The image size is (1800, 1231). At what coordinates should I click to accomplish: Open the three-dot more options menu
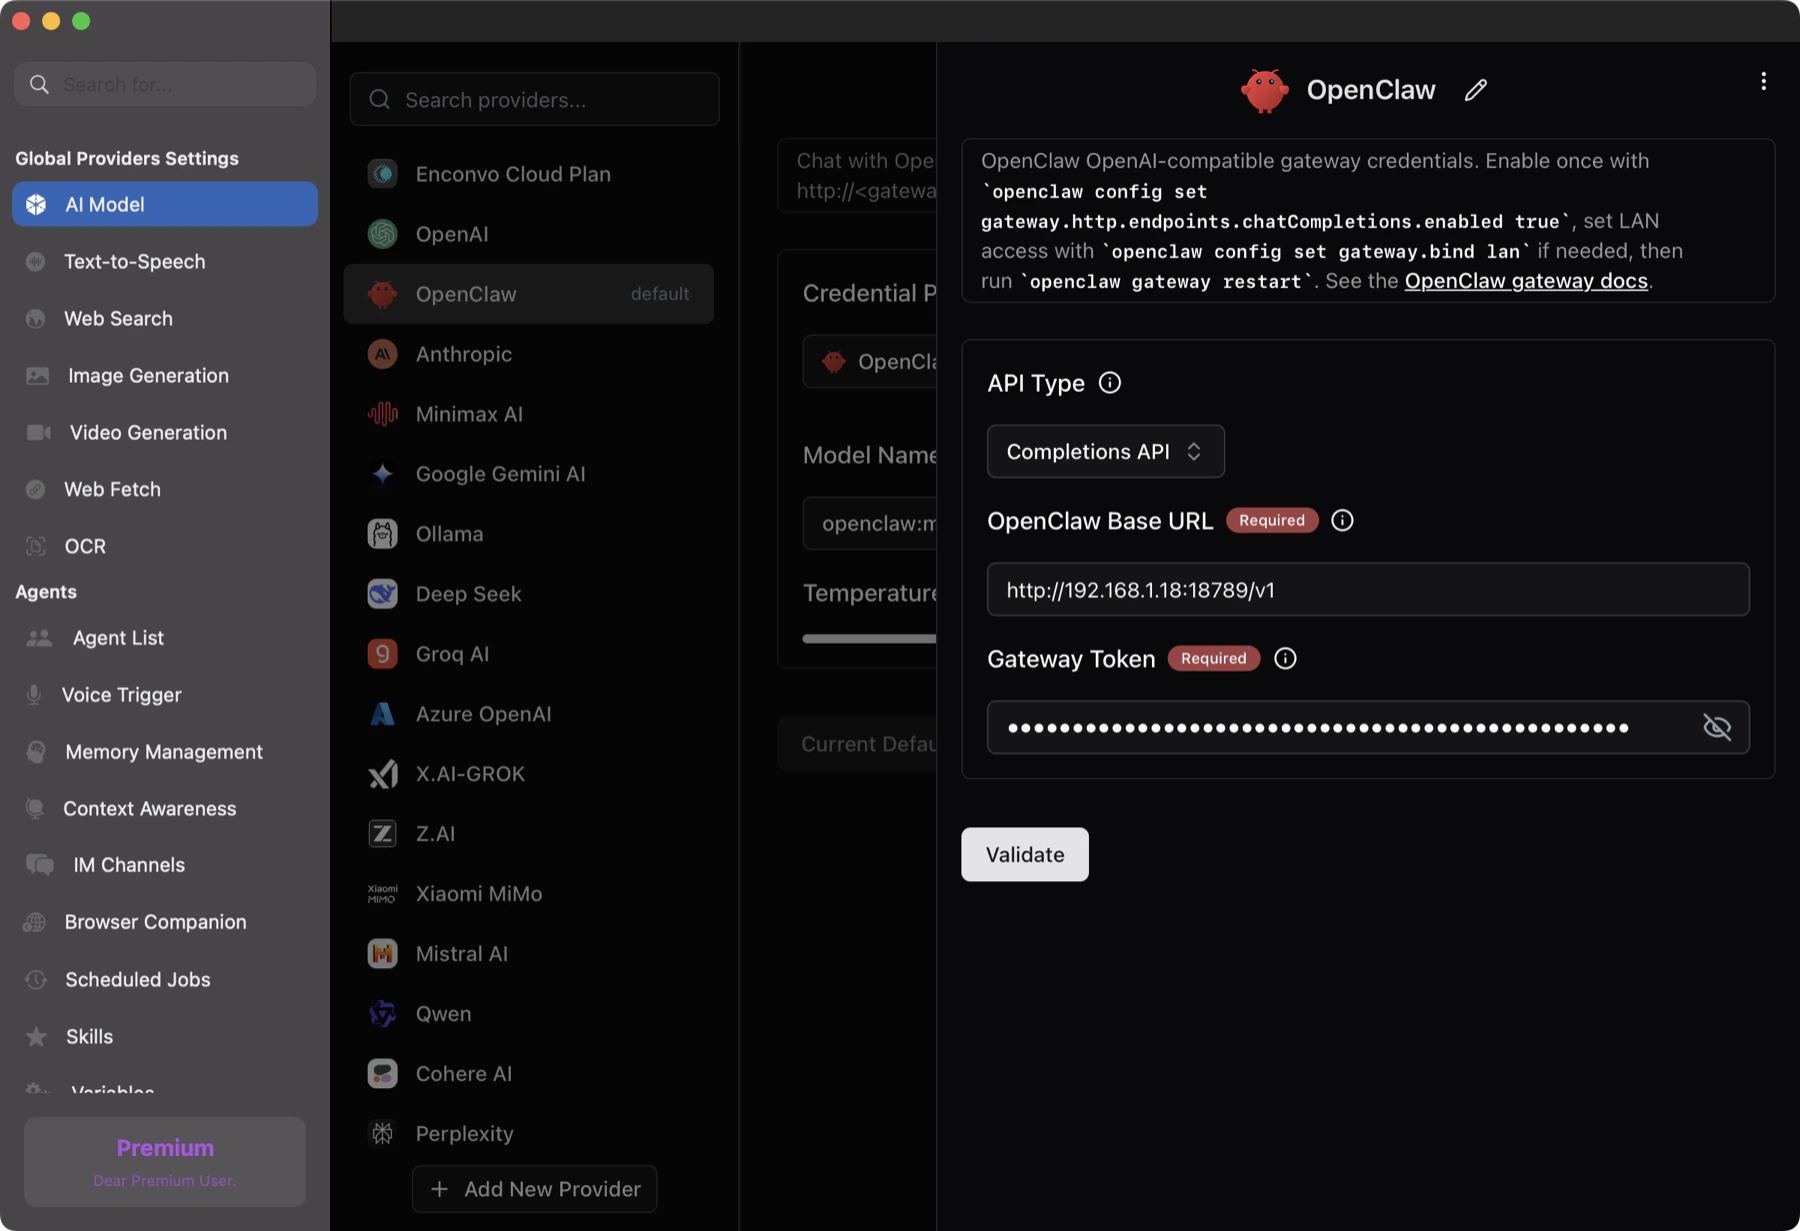(x=1763, y=81)
